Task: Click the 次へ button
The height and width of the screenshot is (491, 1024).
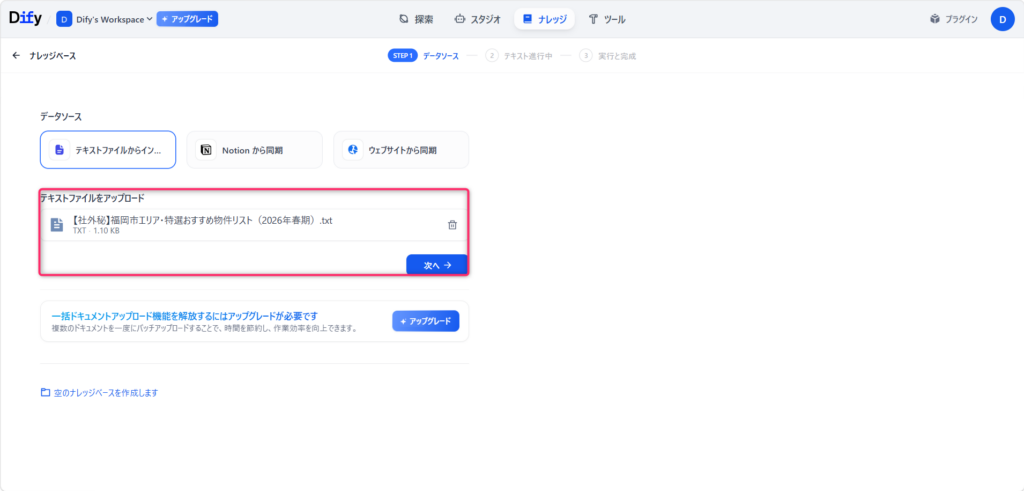Action: point(437,265)
